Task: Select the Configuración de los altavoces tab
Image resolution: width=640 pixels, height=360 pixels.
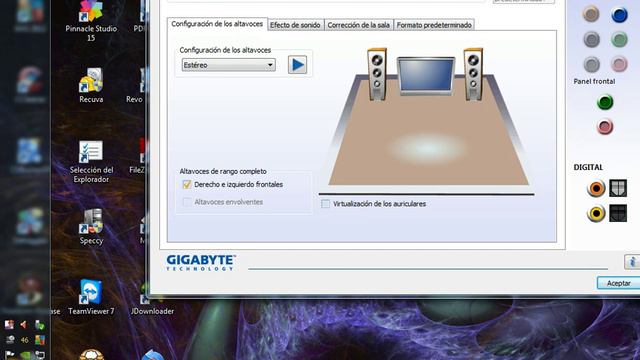Action: (217, 24)
